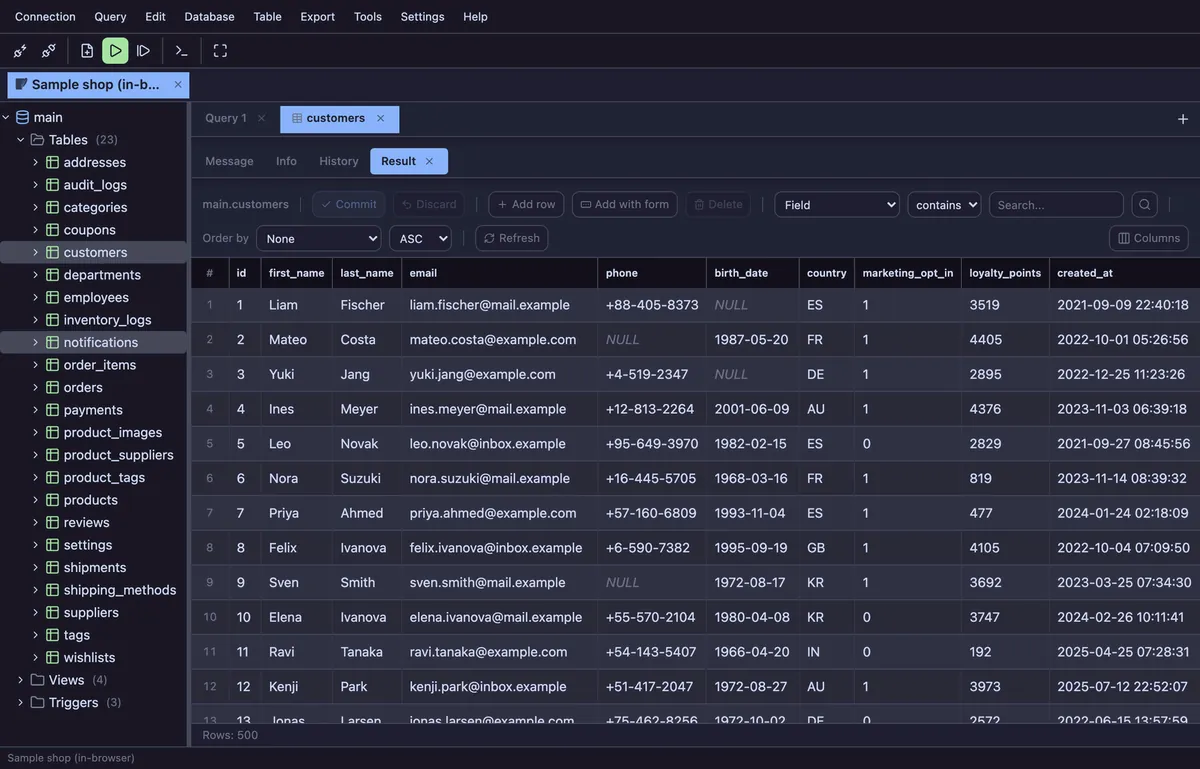Open the Field filter dropdown
The width and height of the screenshot is (1200, 769).
tap(837, 205)
